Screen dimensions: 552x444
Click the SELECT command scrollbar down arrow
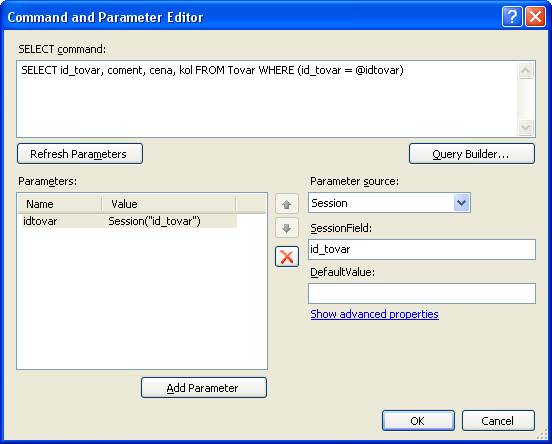(x=526, y=127)
